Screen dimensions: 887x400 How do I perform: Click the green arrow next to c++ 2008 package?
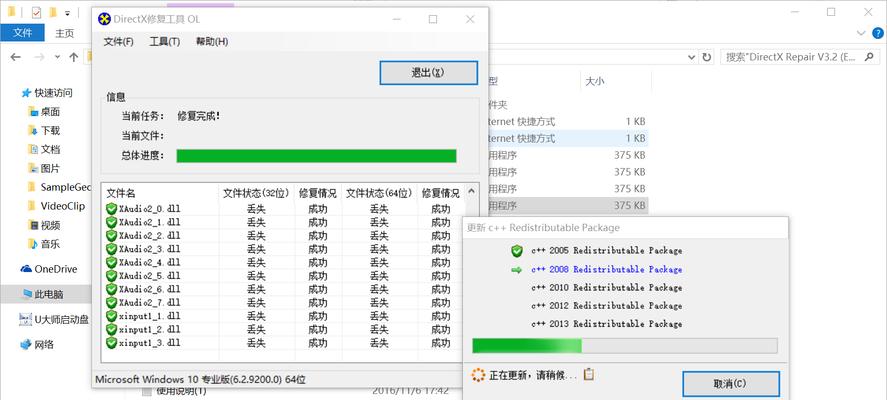coord(516,270)
